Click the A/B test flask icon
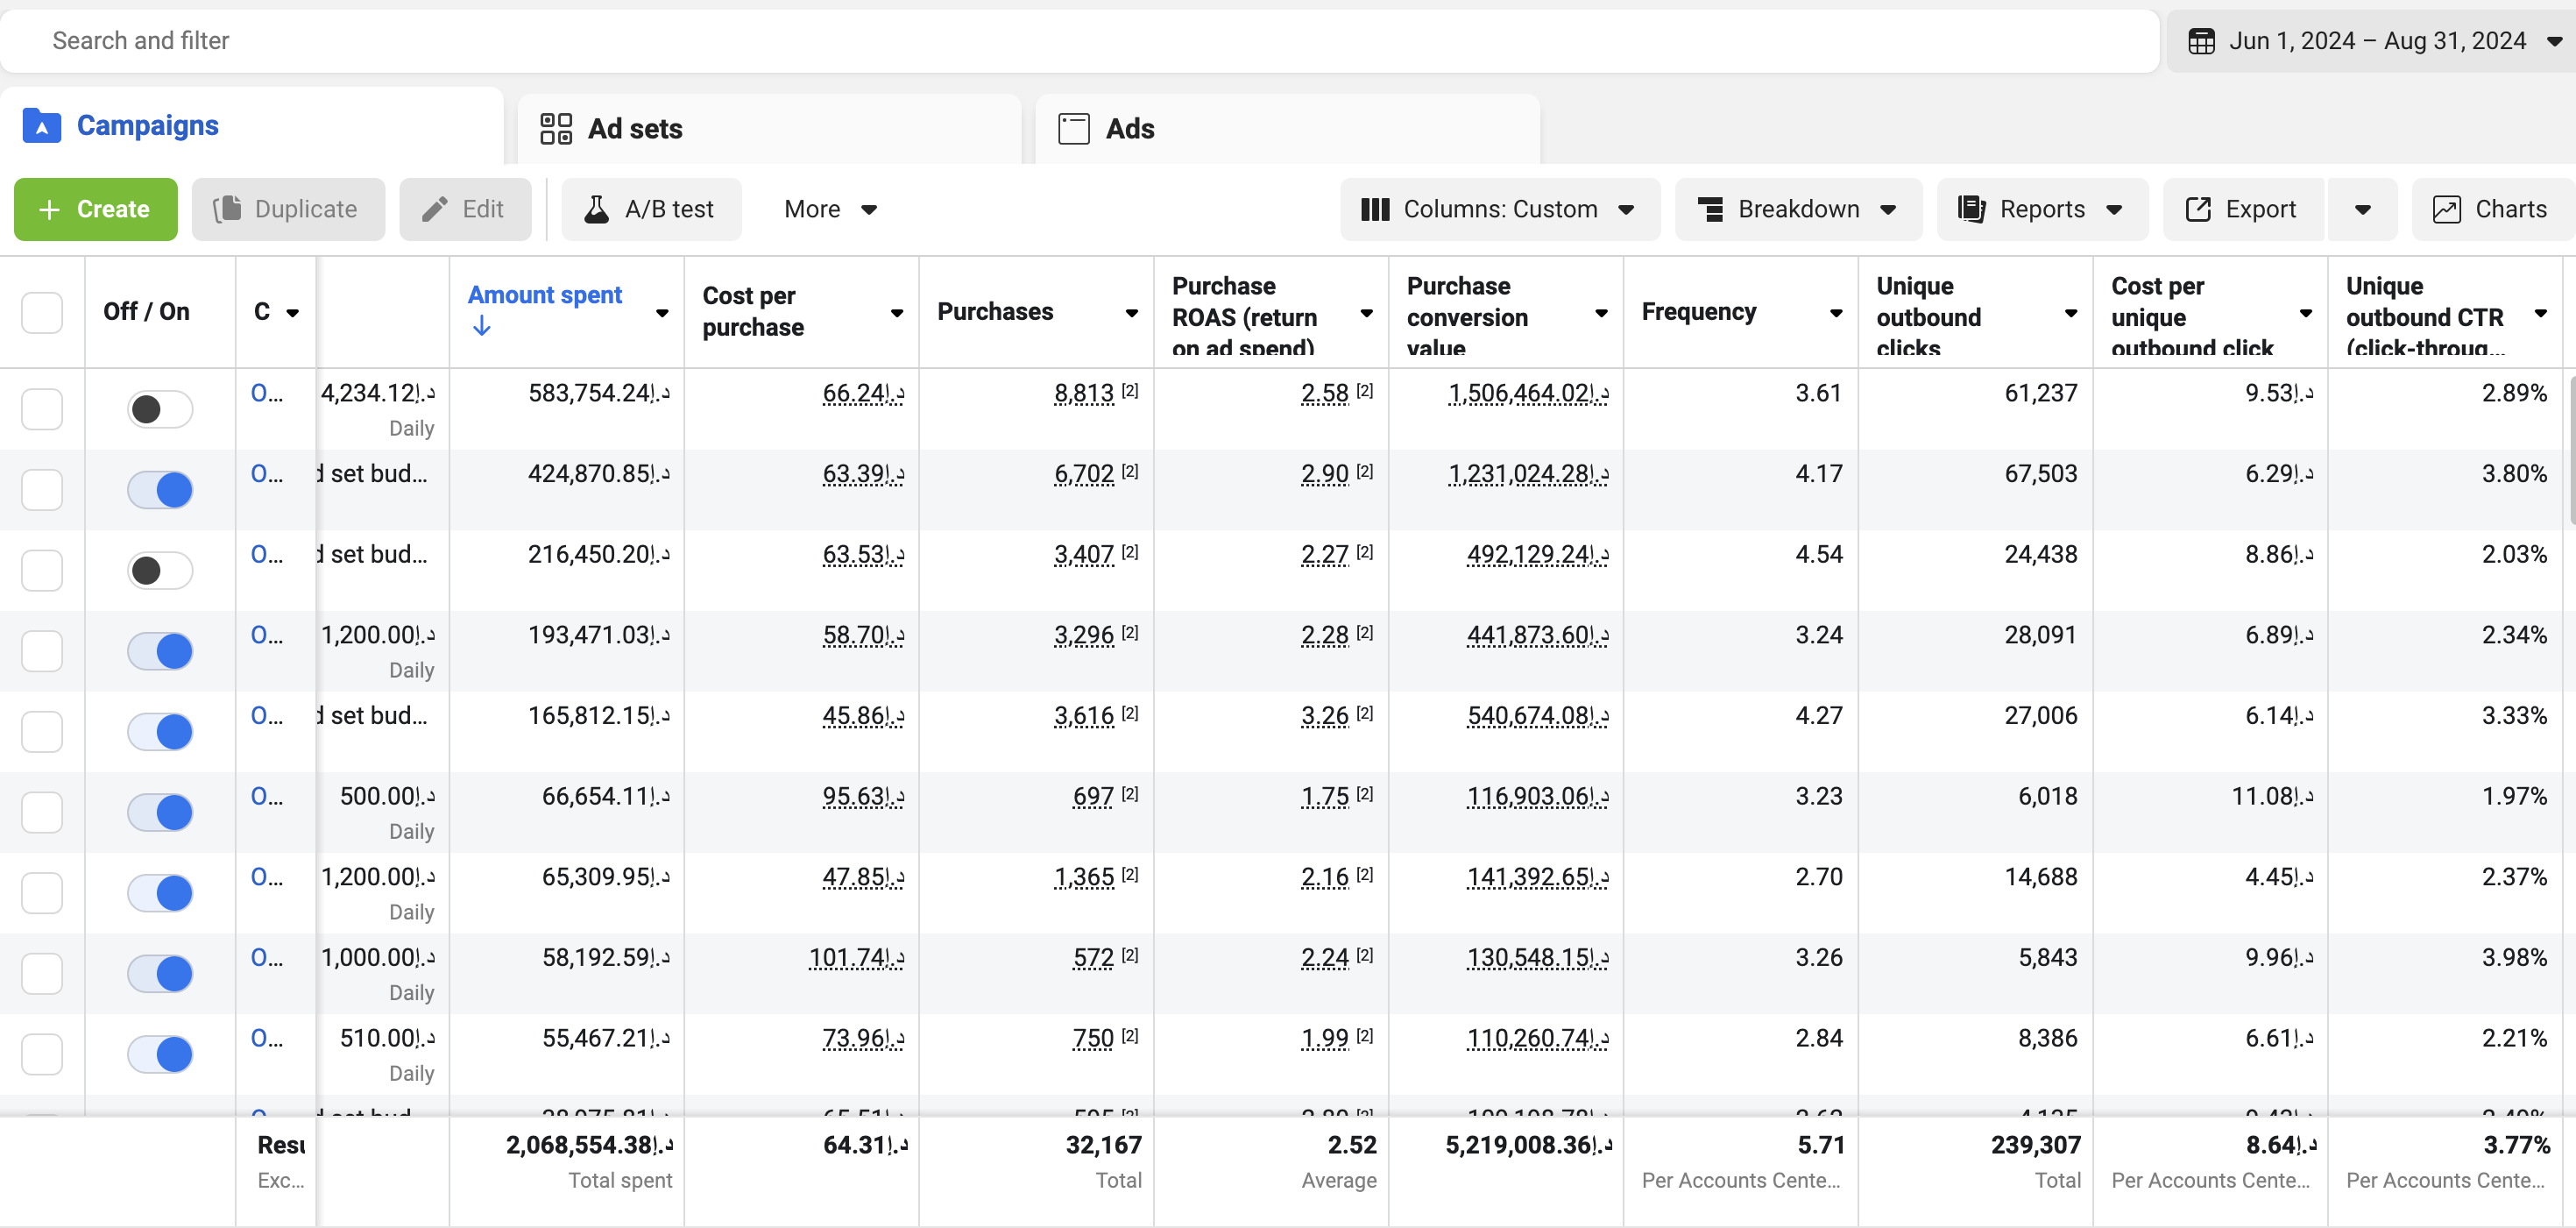 coord(596,209)
